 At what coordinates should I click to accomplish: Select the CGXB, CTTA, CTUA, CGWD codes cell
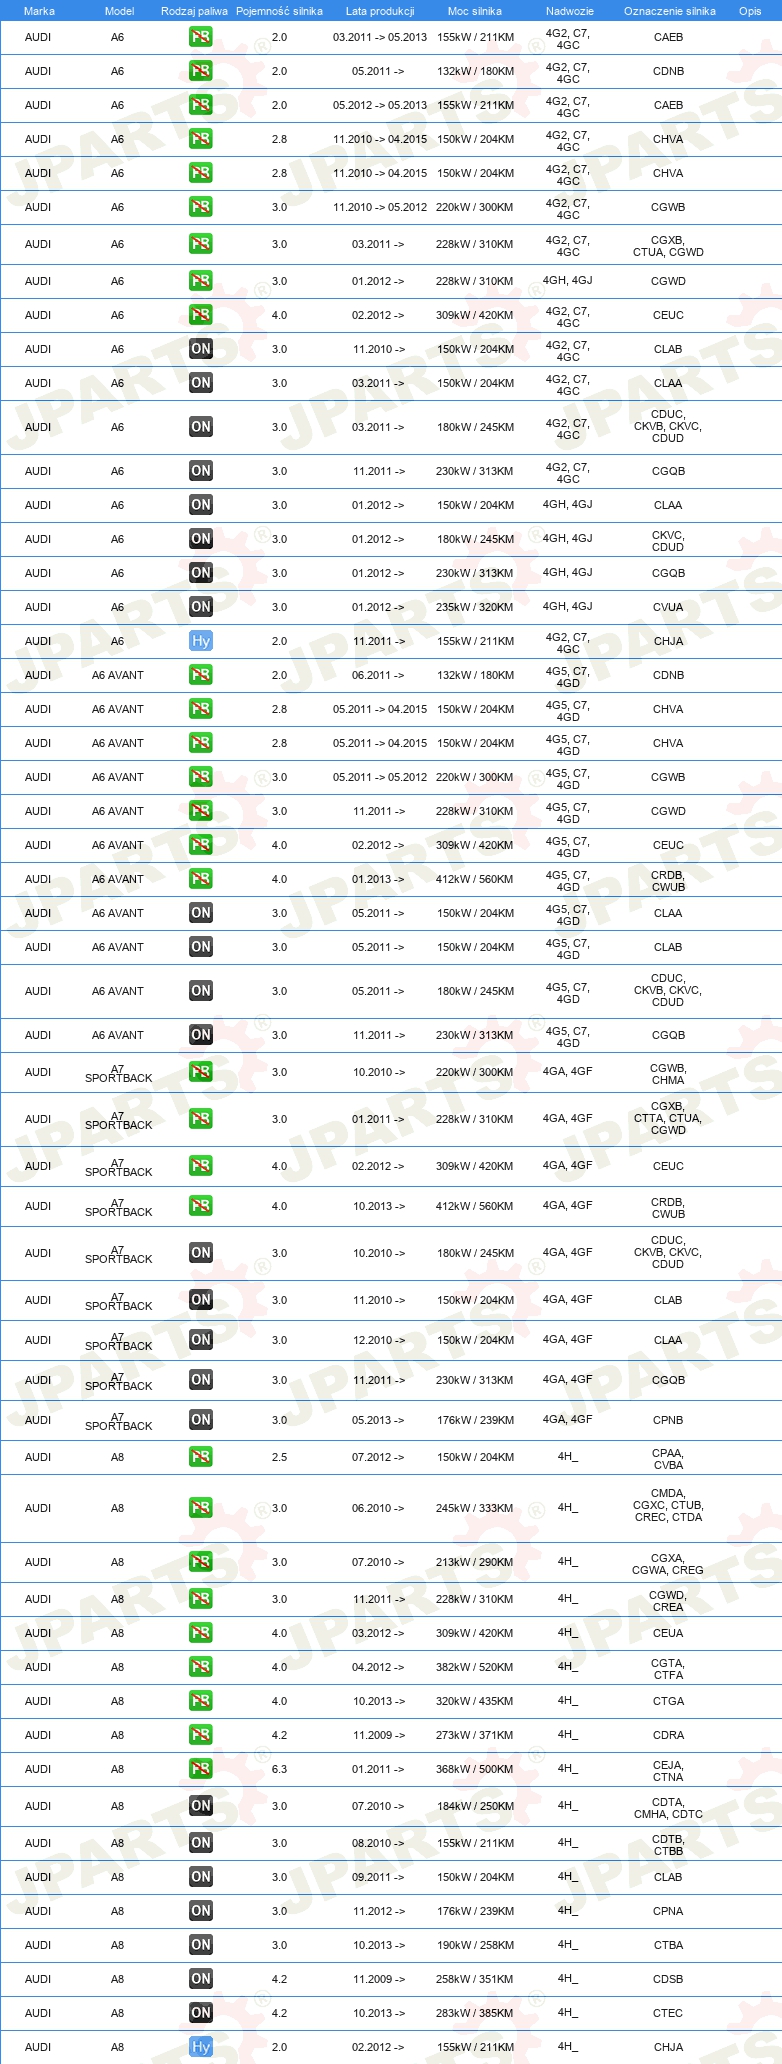pos(668,1118)
